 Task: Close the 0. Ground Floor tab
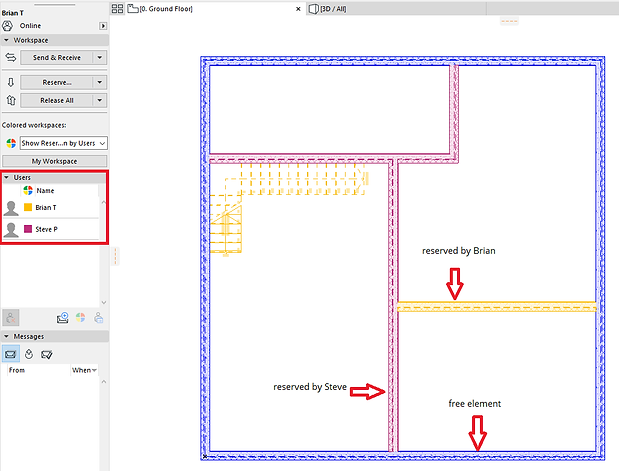pos(298,9)
